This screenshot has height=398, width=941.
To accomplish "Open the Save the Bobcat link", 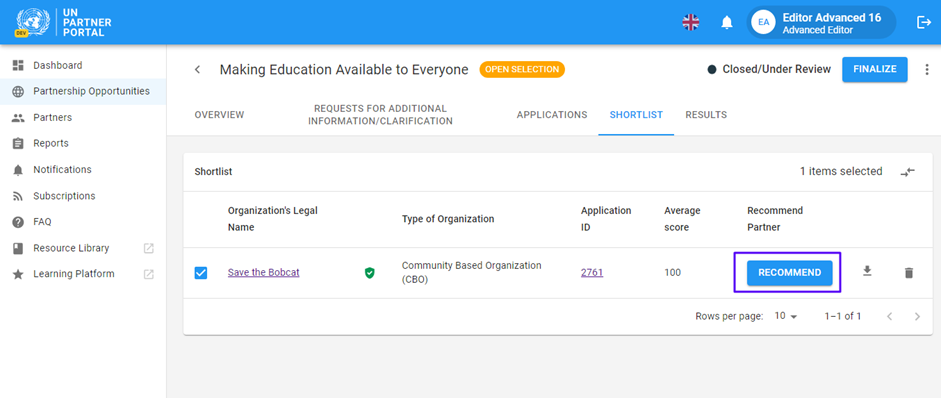I will [263, 273].
